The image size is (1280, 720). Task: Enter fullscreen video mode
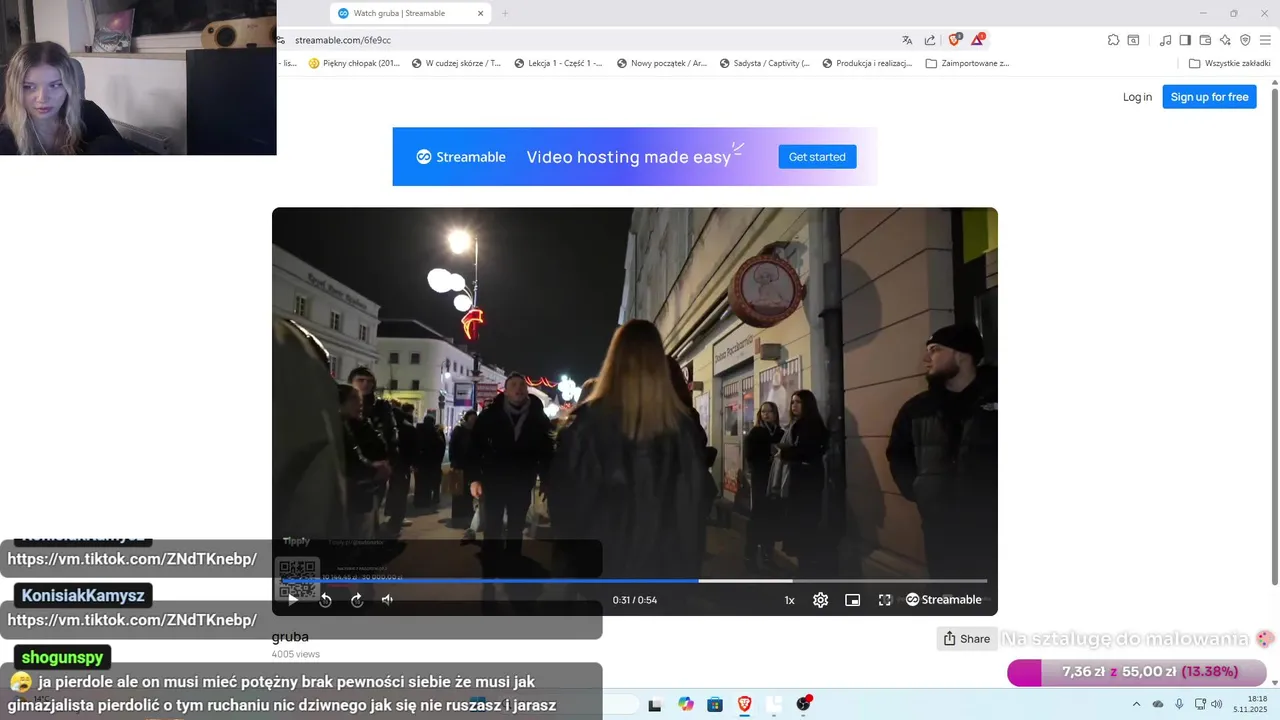coord(885,600)
